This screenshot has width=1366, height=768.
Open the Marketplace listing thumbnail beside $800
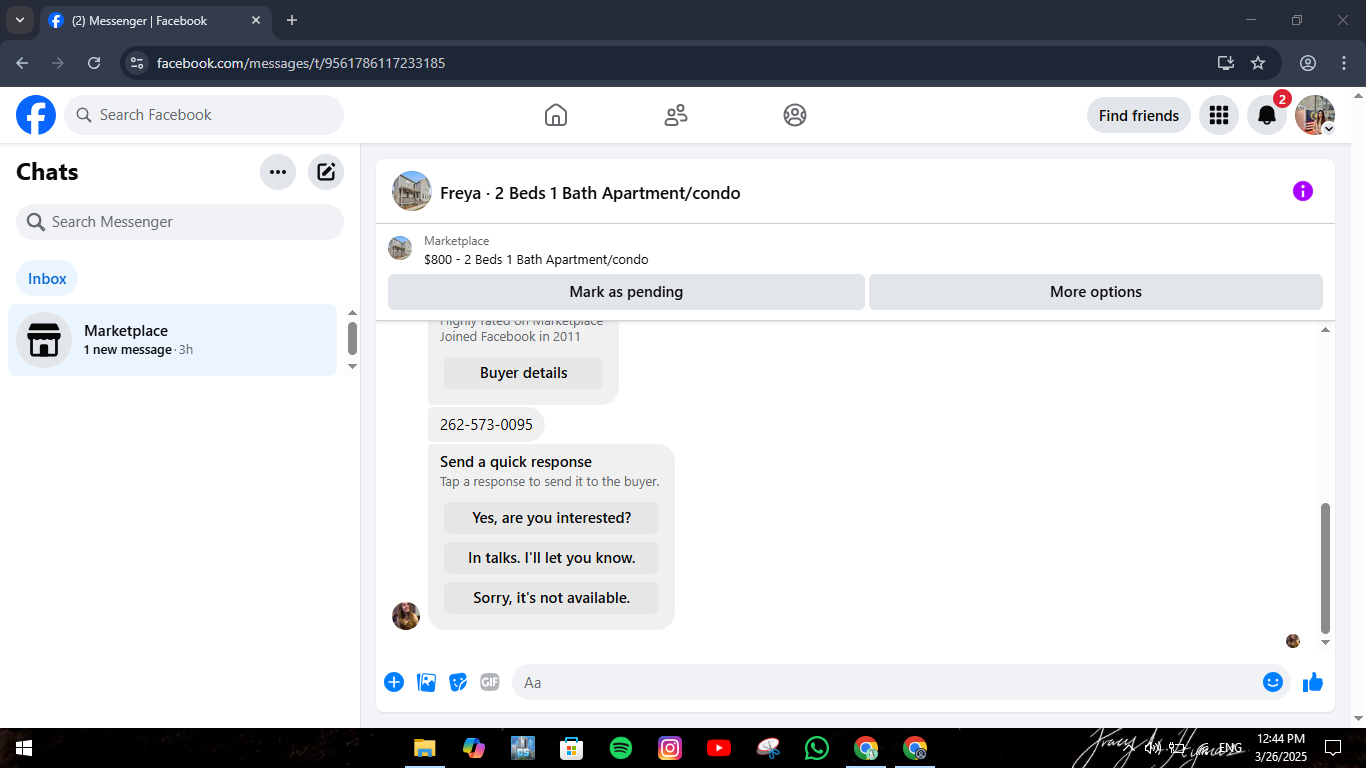click(400, 248)
